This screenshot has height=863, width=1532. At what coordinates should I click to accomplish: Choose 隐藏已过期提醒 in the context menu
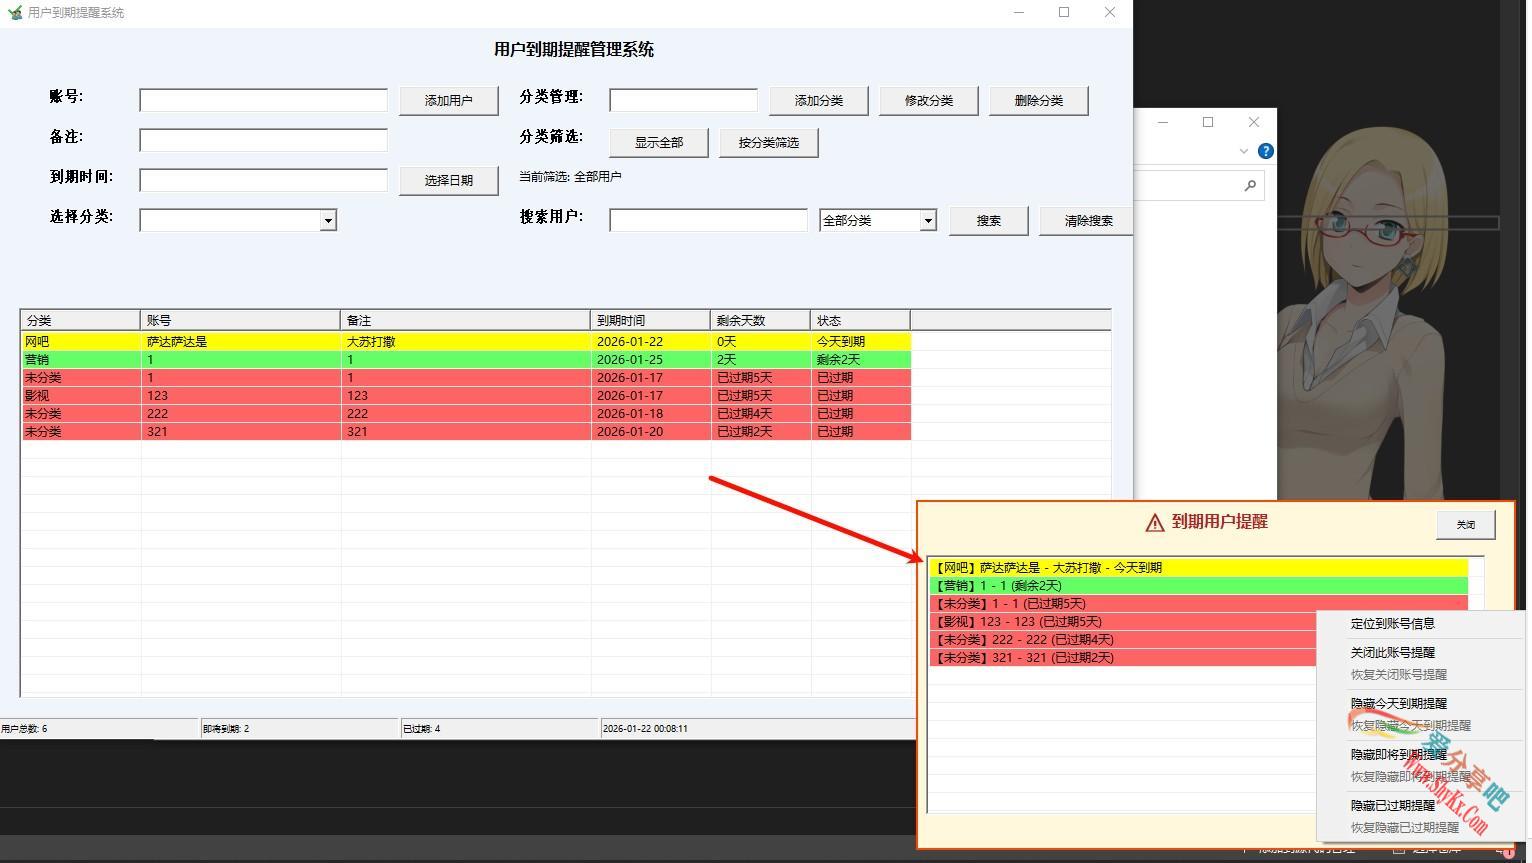(1392, 804)
